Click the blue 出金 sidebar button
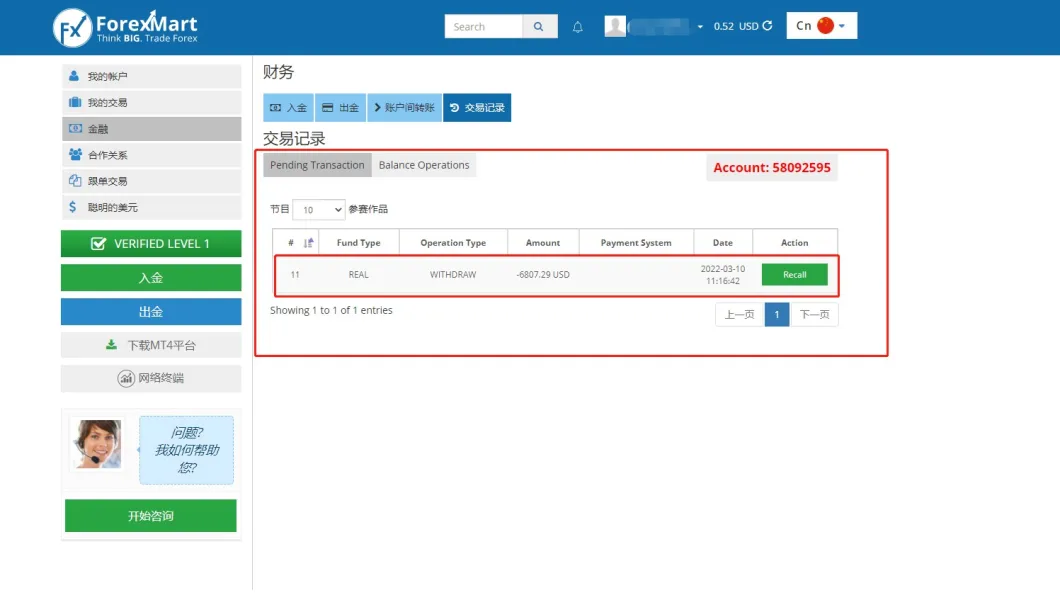 point(151,312)
